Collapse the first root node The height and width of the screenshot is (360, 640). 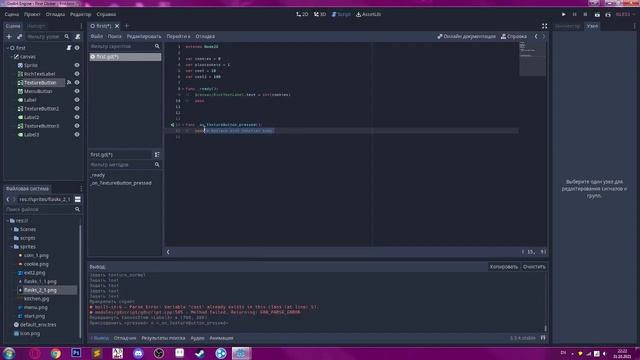7,48
